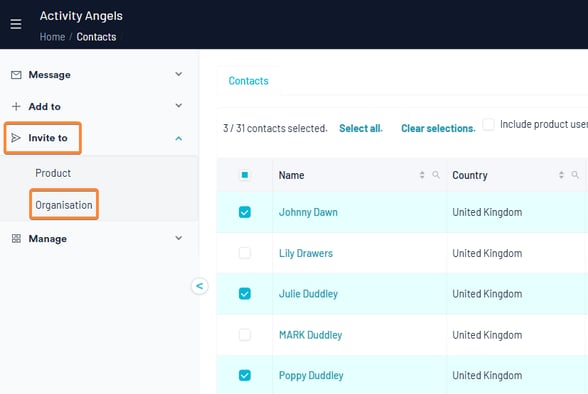Click the Manage grid icon
588x394 pixels.
pos(16,238)
